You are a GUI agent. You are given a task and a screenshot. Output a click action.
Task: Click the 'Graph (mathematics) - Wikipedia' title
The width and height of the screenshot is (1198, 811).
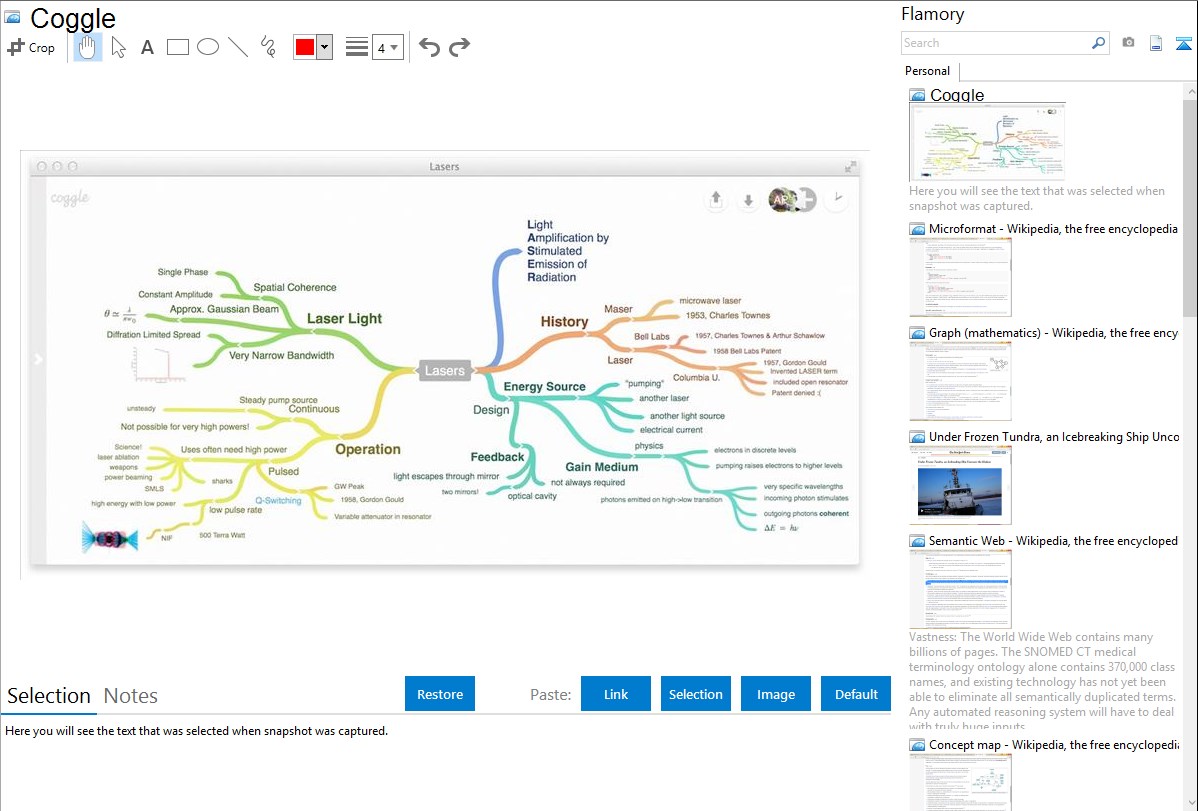coord(1053,333)
